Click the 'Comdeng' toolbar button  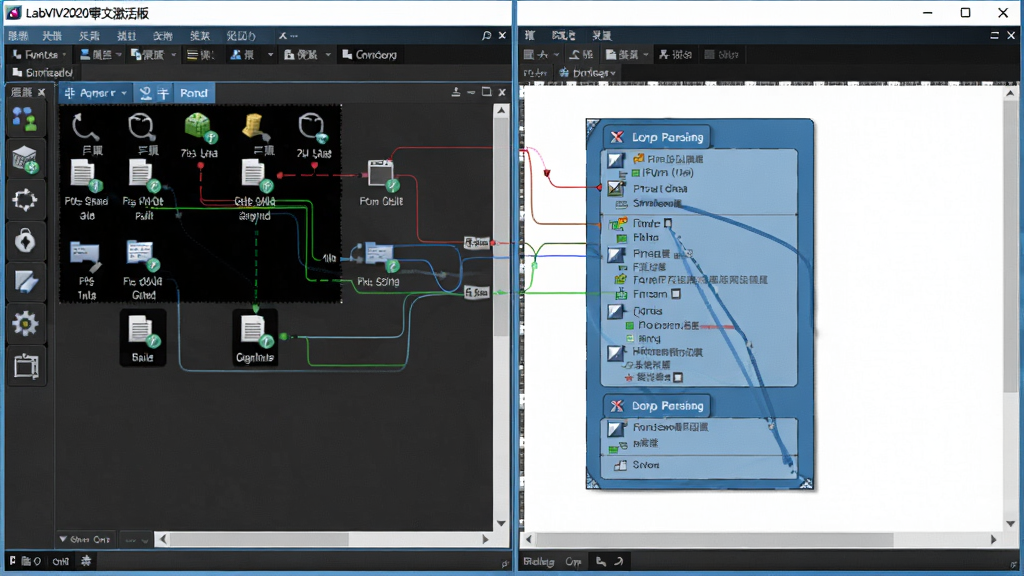pyautogui.click(x=370, y=55)
